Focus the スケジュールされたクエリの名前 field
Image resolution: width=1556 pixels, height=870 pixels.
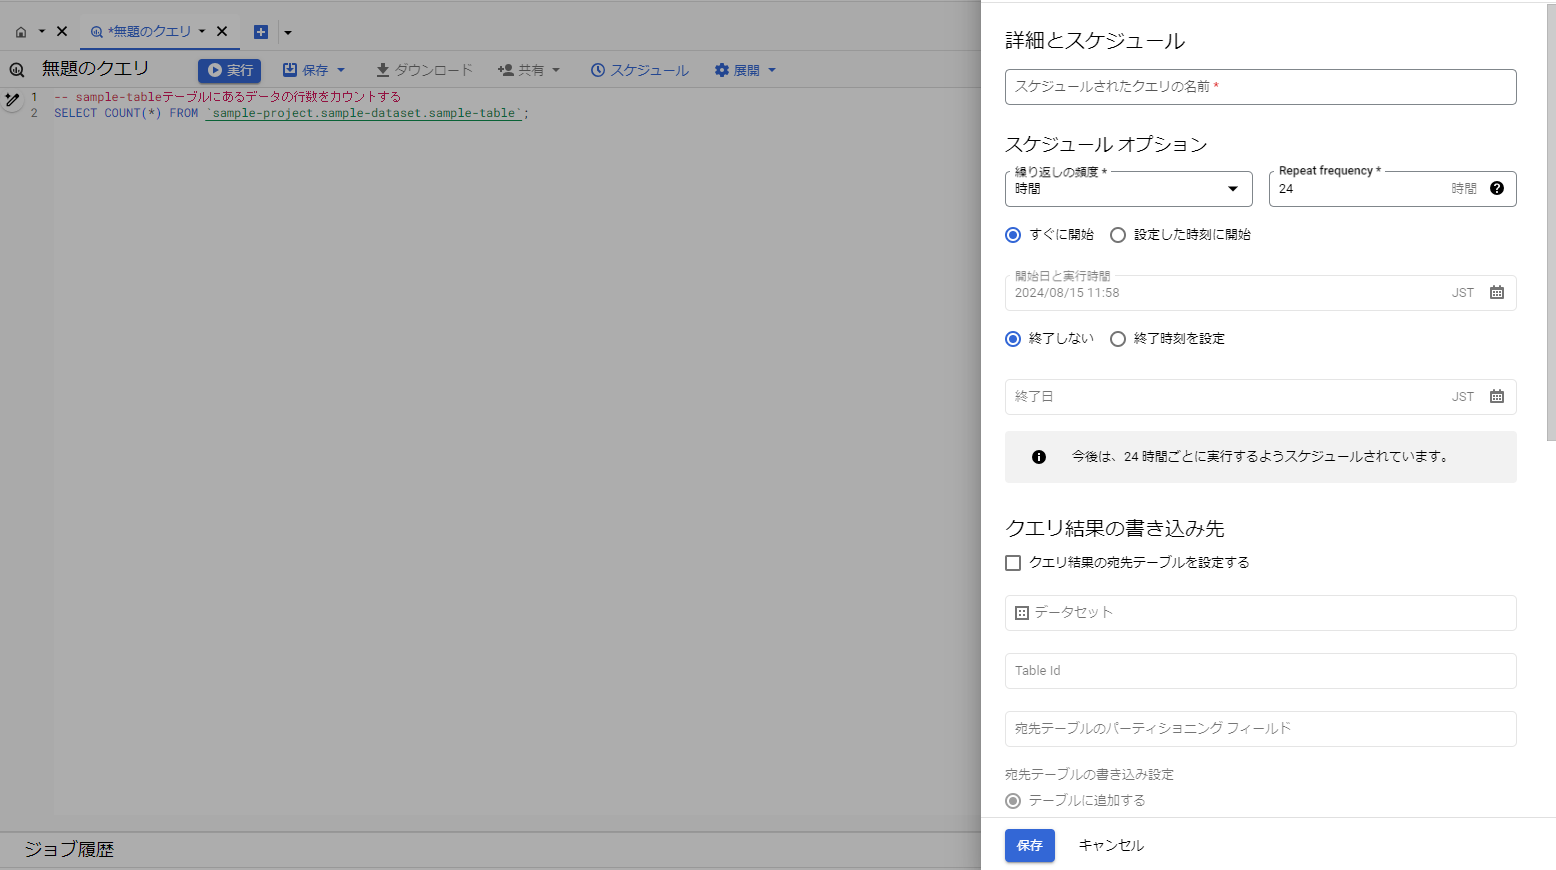point(1260,87)
